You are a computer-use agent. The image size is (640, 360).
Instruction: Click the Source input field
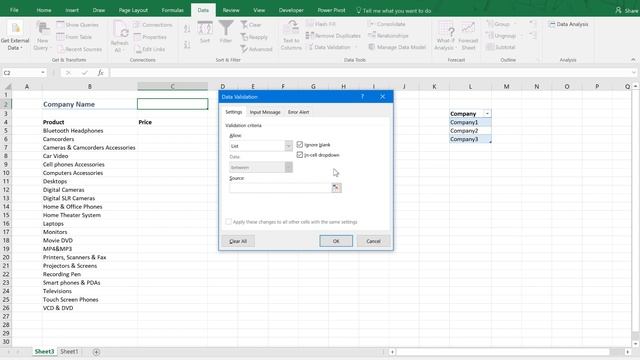[x=280, y=188]
